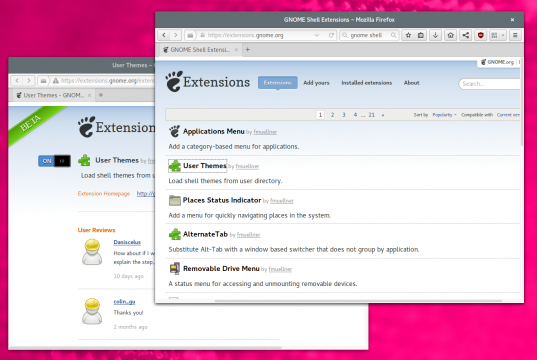Open the dropdown arrow beside the grid icon
Screen dimensions: 537x360
click(503, 35)
